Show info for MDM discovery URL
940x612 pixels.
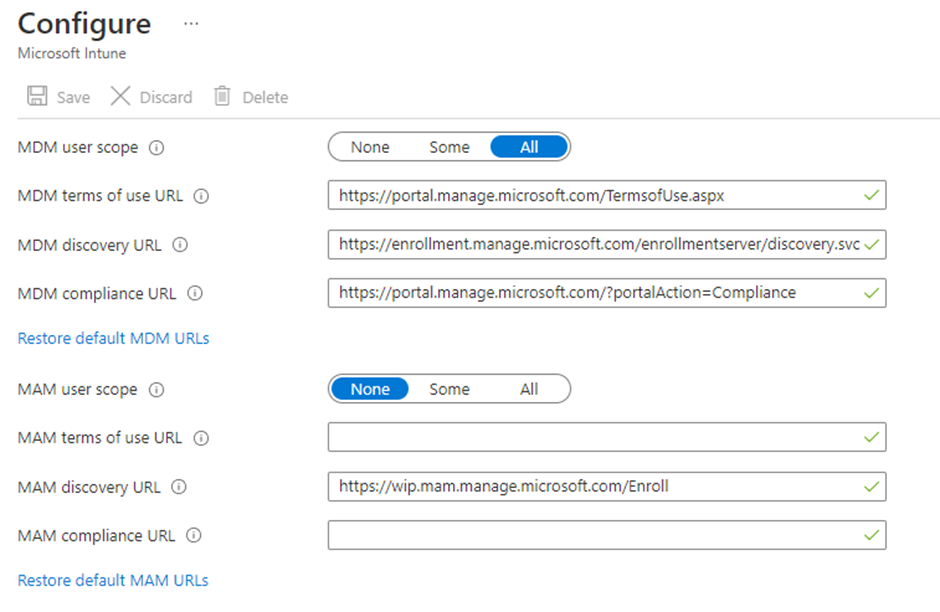pyautogui.click(x=180, y=245)
